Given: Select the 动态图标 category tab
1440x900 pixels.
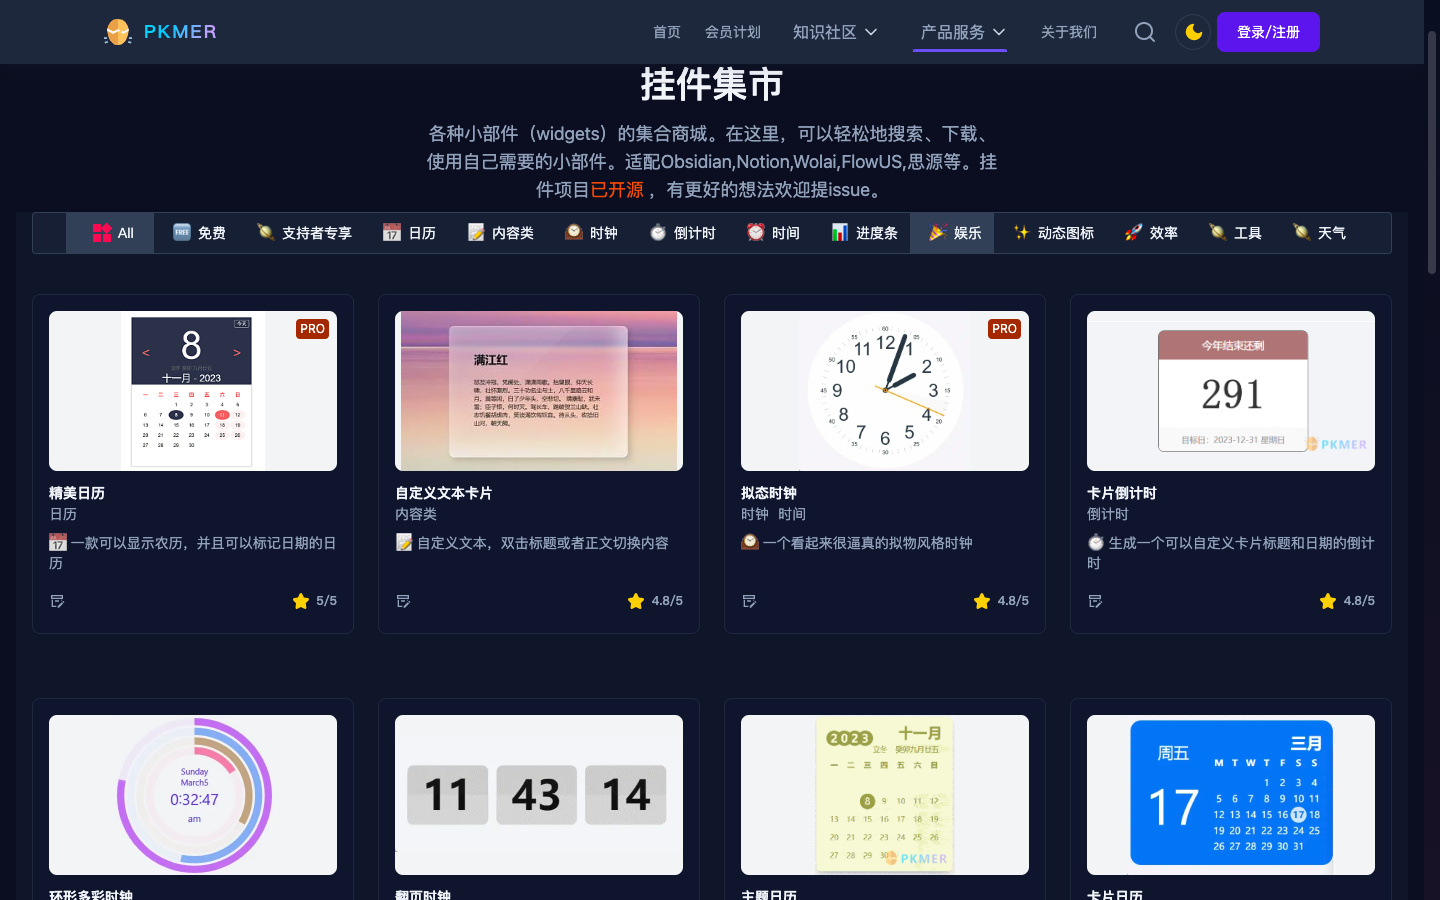Looking at the screenshot, I should pyautogui.click(x=1053, y=233).
